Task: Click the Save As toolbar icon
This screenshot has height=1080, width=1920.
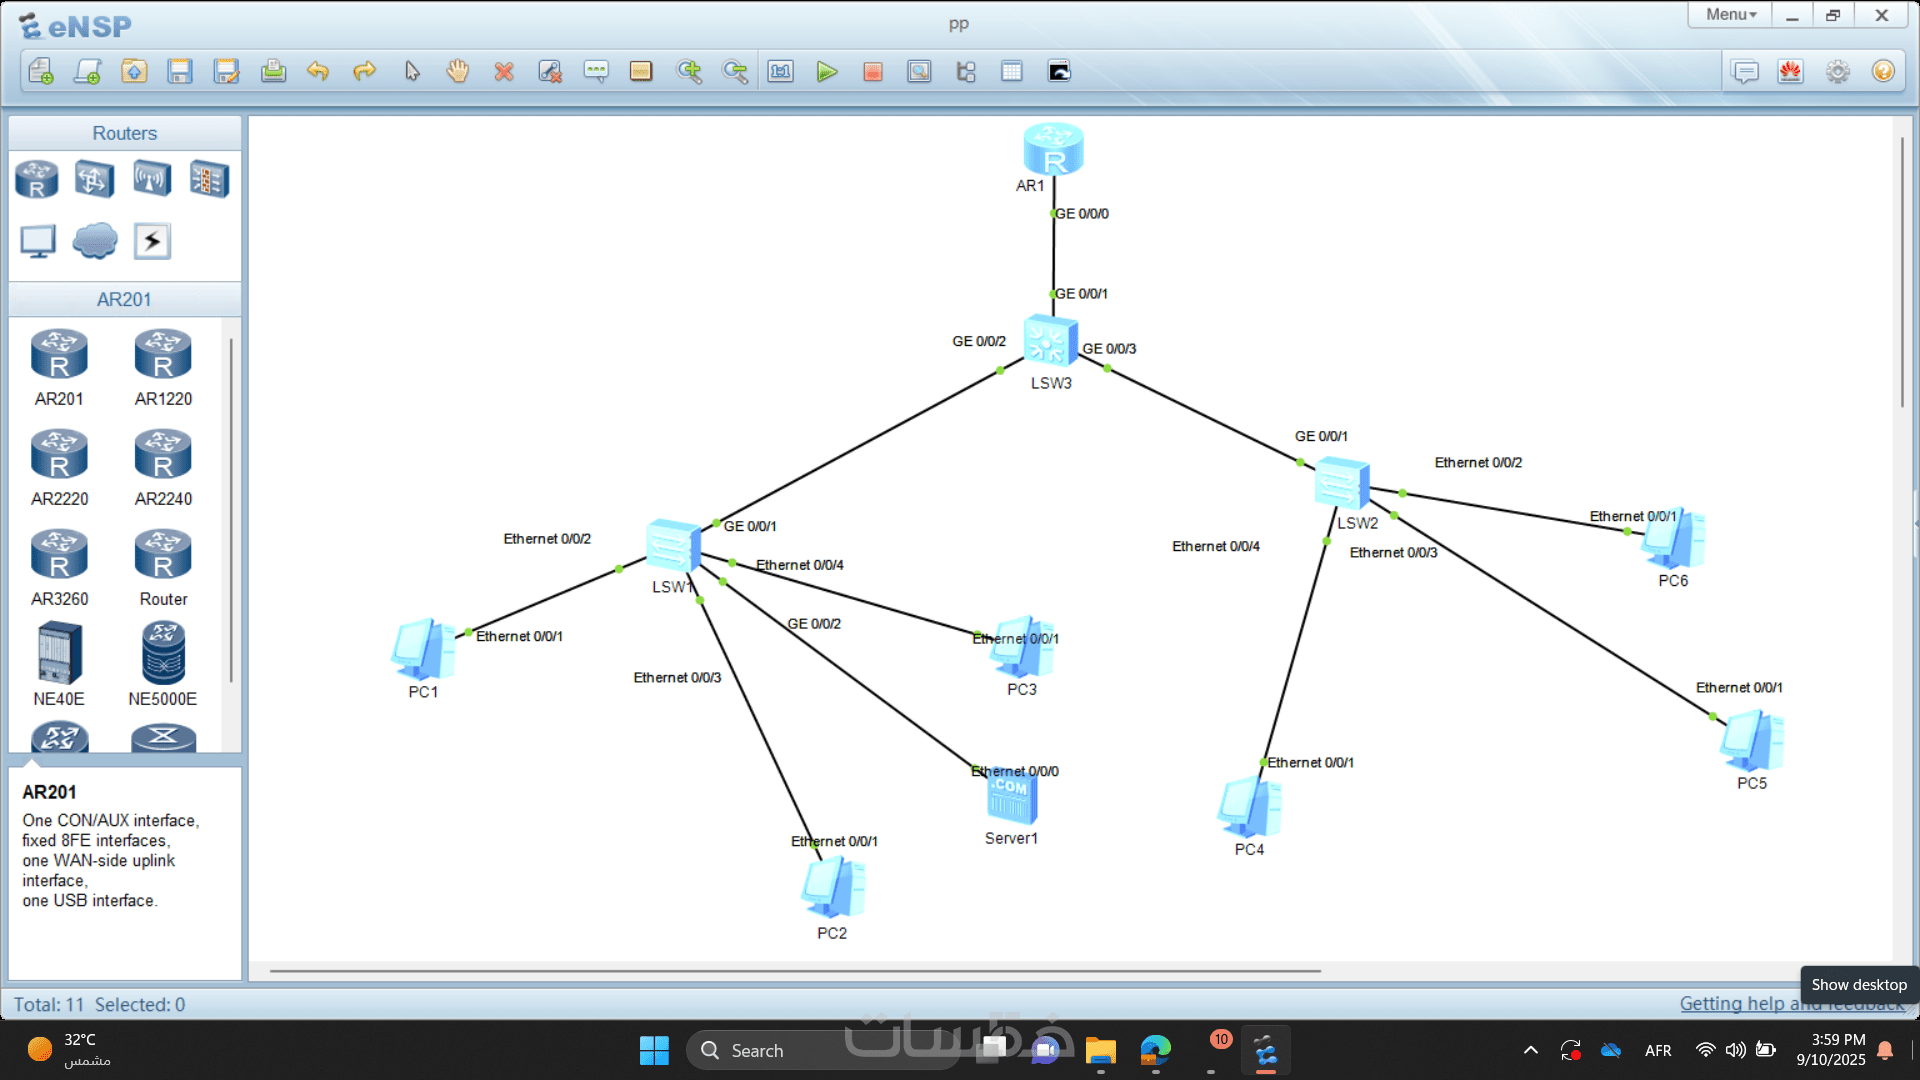Action: pyautogui.click(x=226, y=71)
